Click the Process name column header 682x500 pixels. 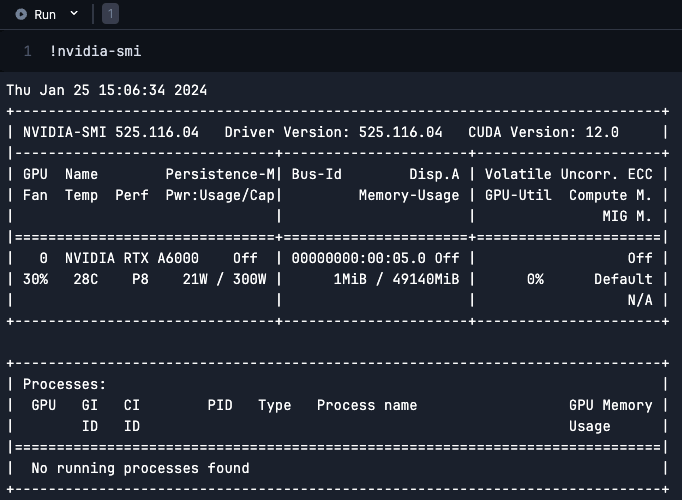(367, 405)
